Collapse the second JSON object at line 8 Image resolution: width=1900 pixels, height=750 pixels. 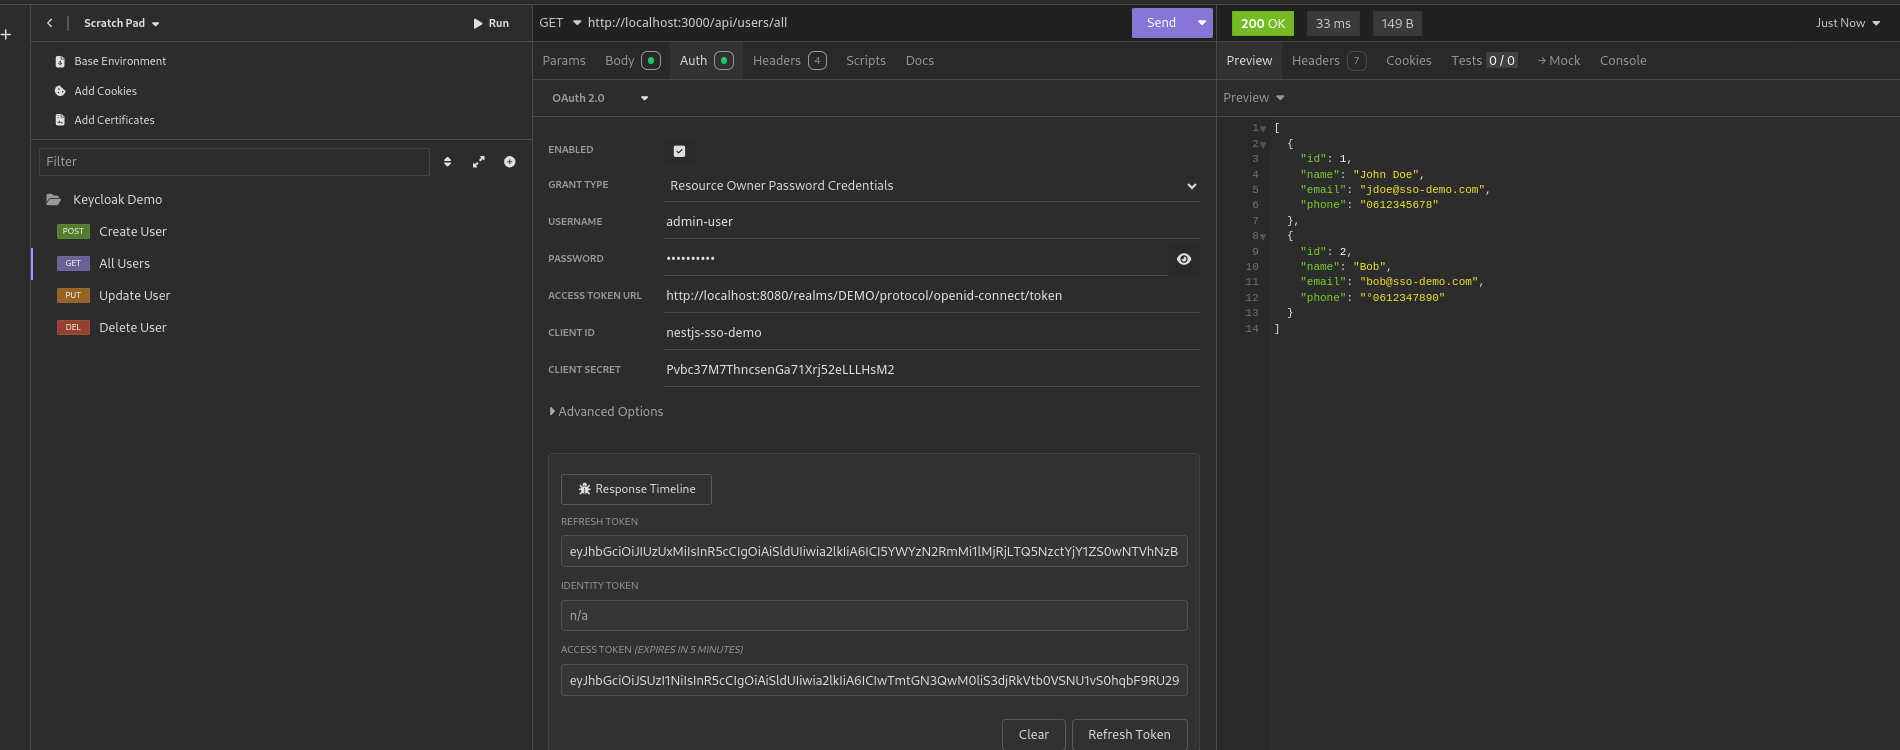[x=1263, y=237]
